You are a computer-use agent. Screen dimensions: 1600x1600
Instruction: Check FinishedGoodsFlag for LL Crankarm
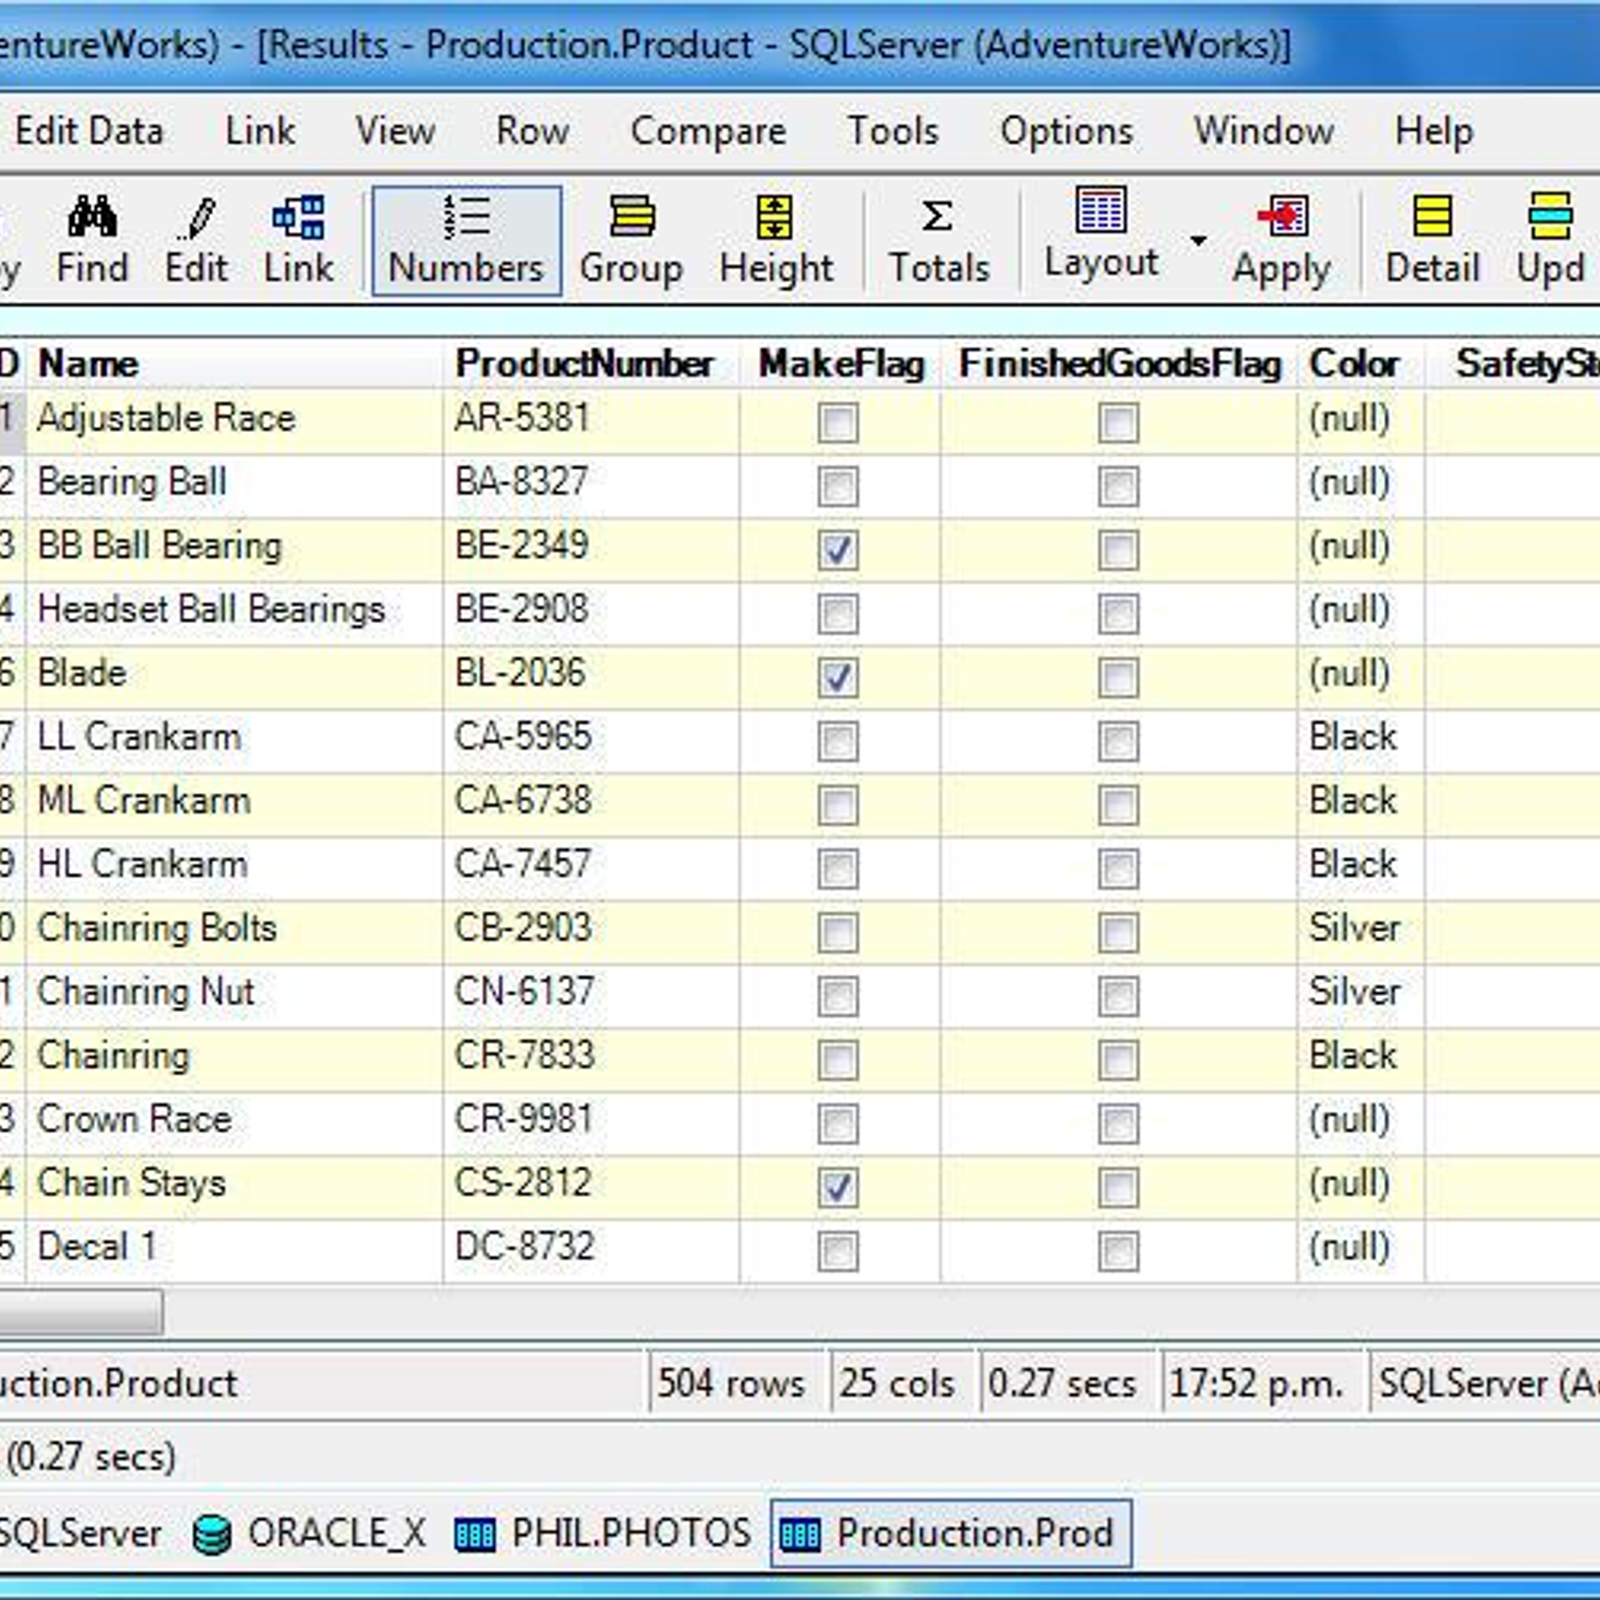pos(1118,741)
